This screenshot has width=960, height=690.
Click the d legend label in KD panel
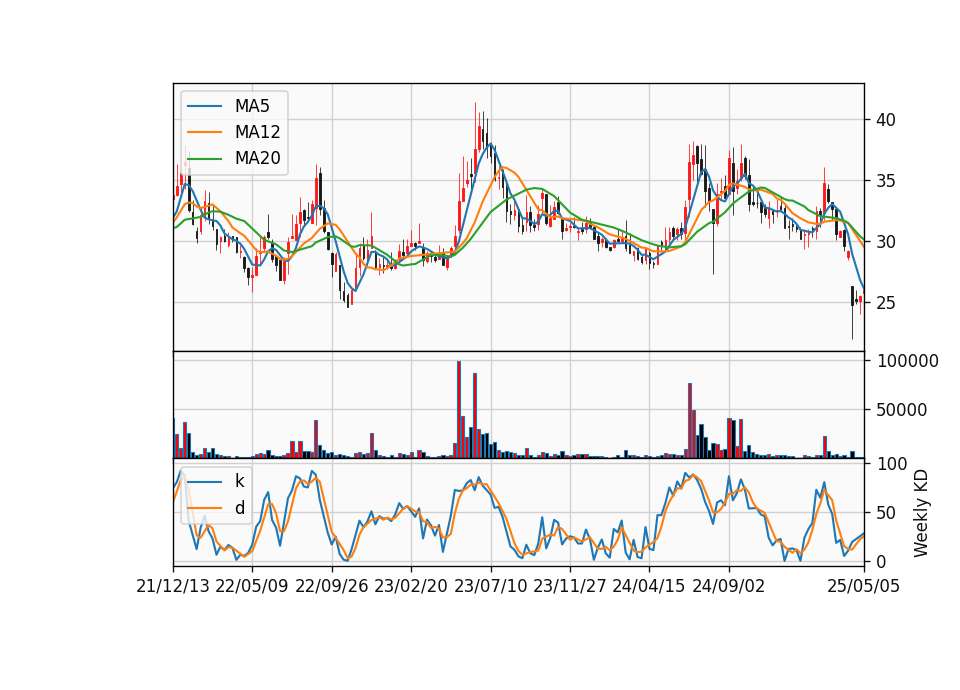[239, 508]
